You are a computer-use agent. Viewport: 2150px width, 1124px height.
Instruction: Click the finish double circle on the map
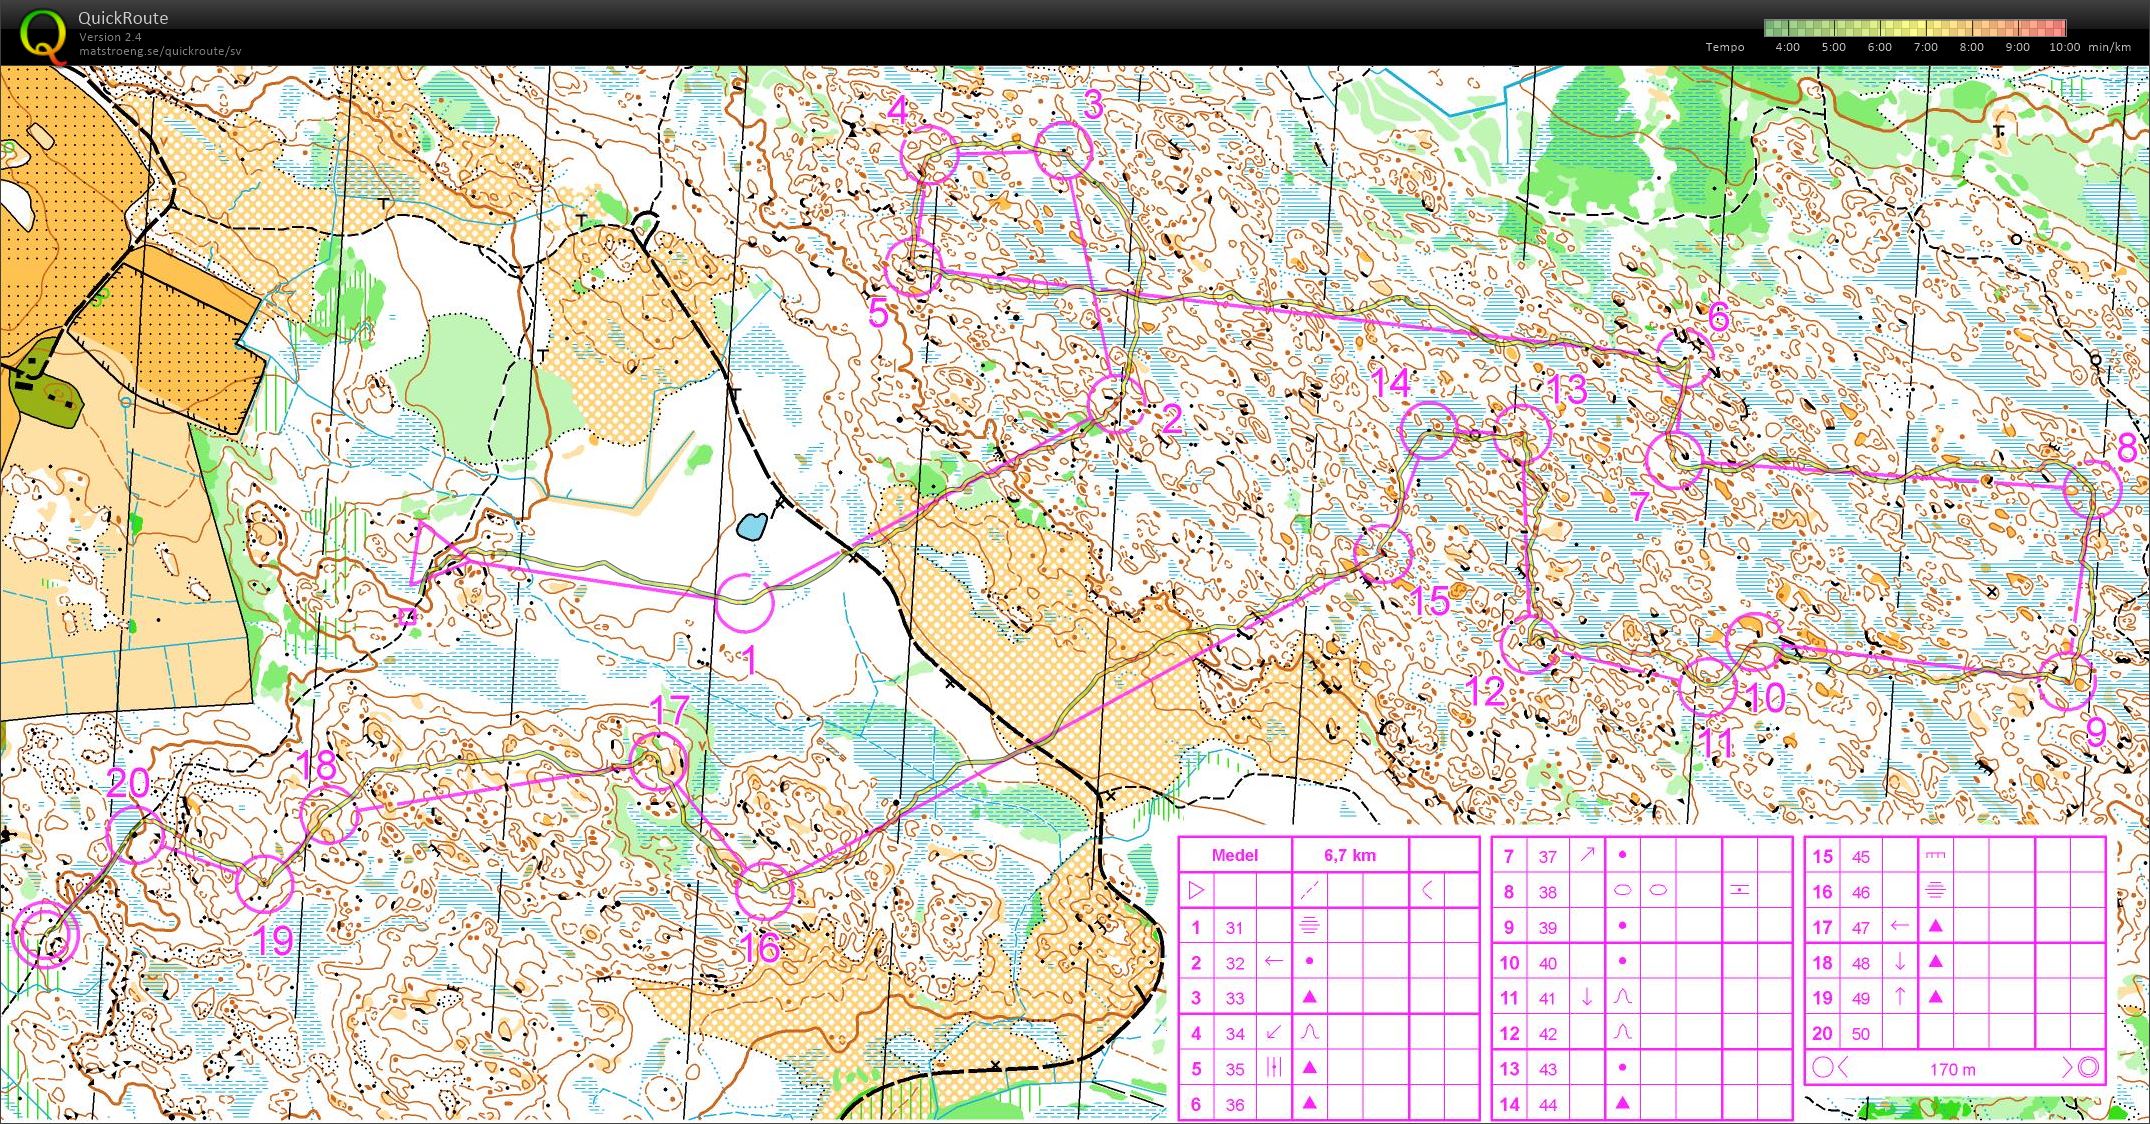(x=45, y=934)
